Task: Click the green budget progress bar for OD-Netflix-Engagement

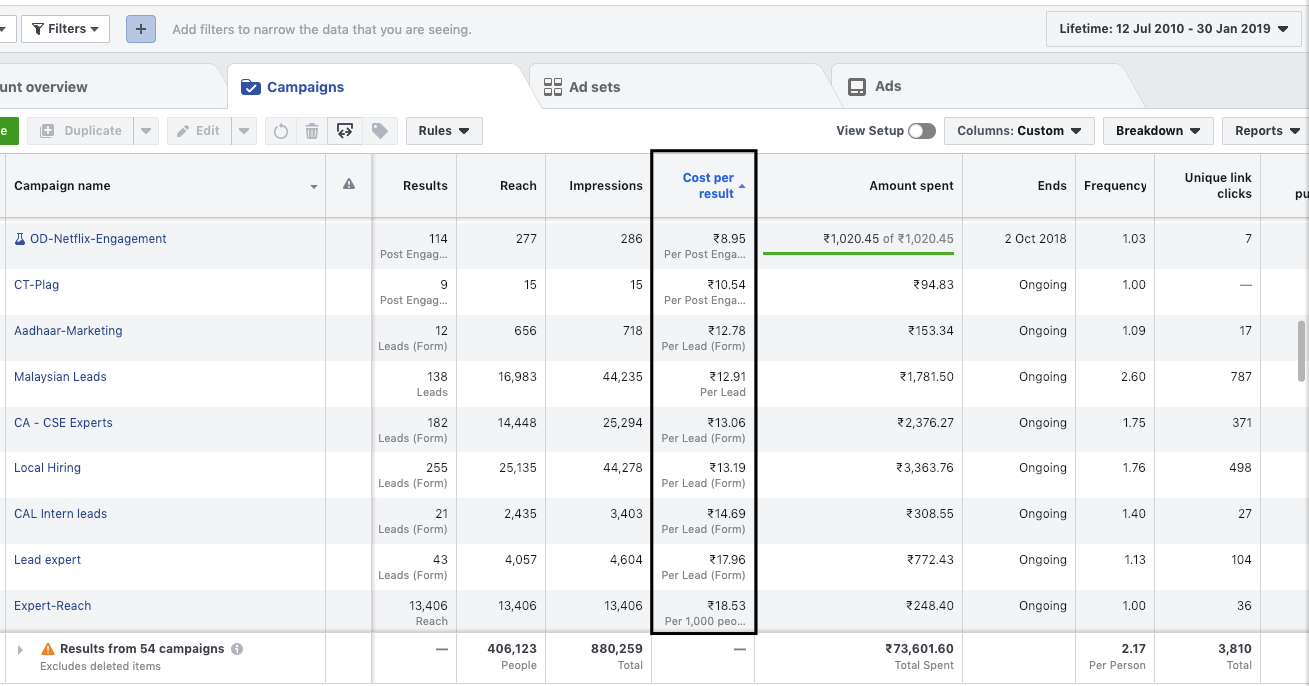Action: click(x=858, y=253)
